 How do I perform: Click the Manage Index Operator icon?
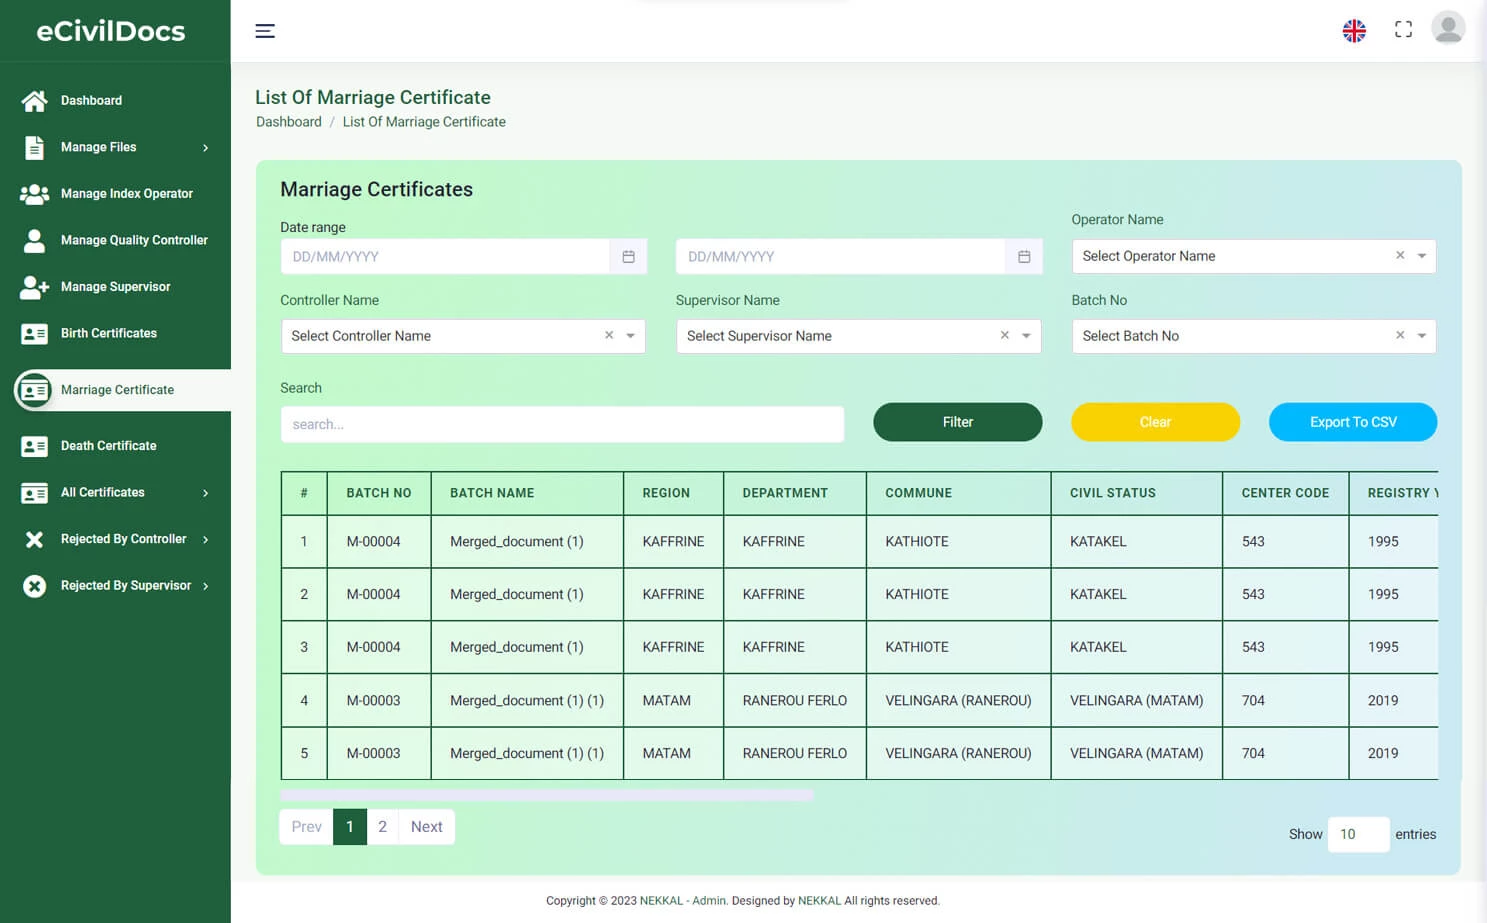(x=33, y=193)
